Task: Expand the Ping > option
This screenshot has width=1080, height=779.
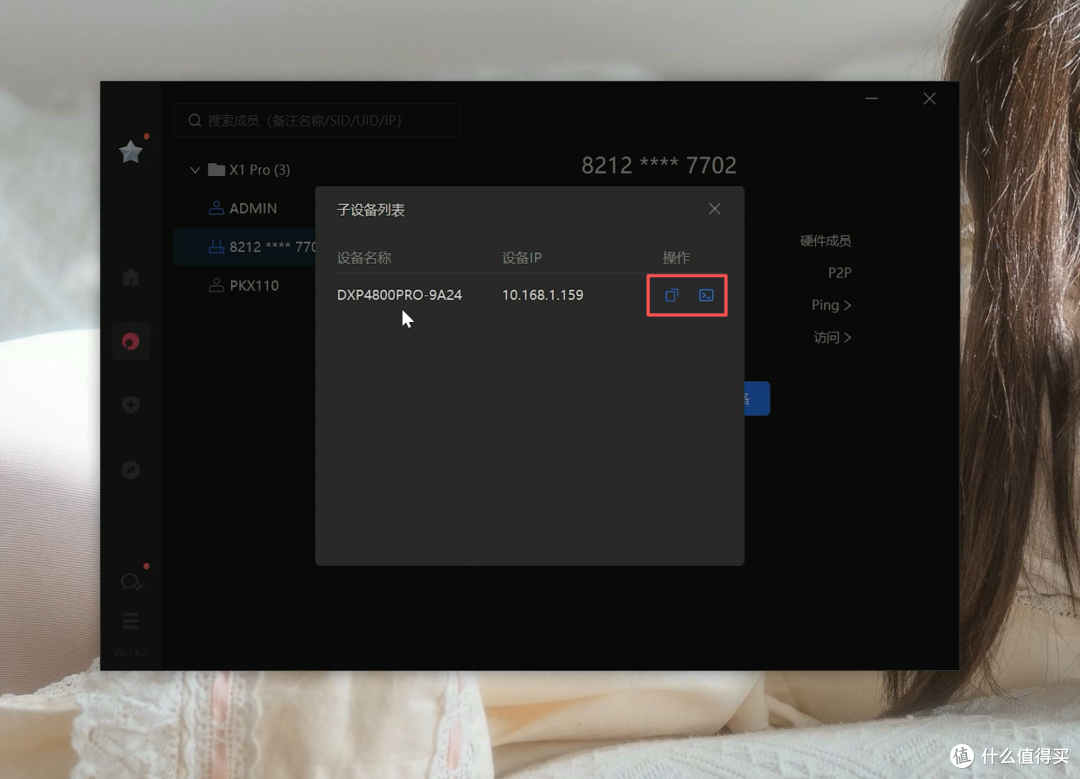Action: [x=831, y=304]
